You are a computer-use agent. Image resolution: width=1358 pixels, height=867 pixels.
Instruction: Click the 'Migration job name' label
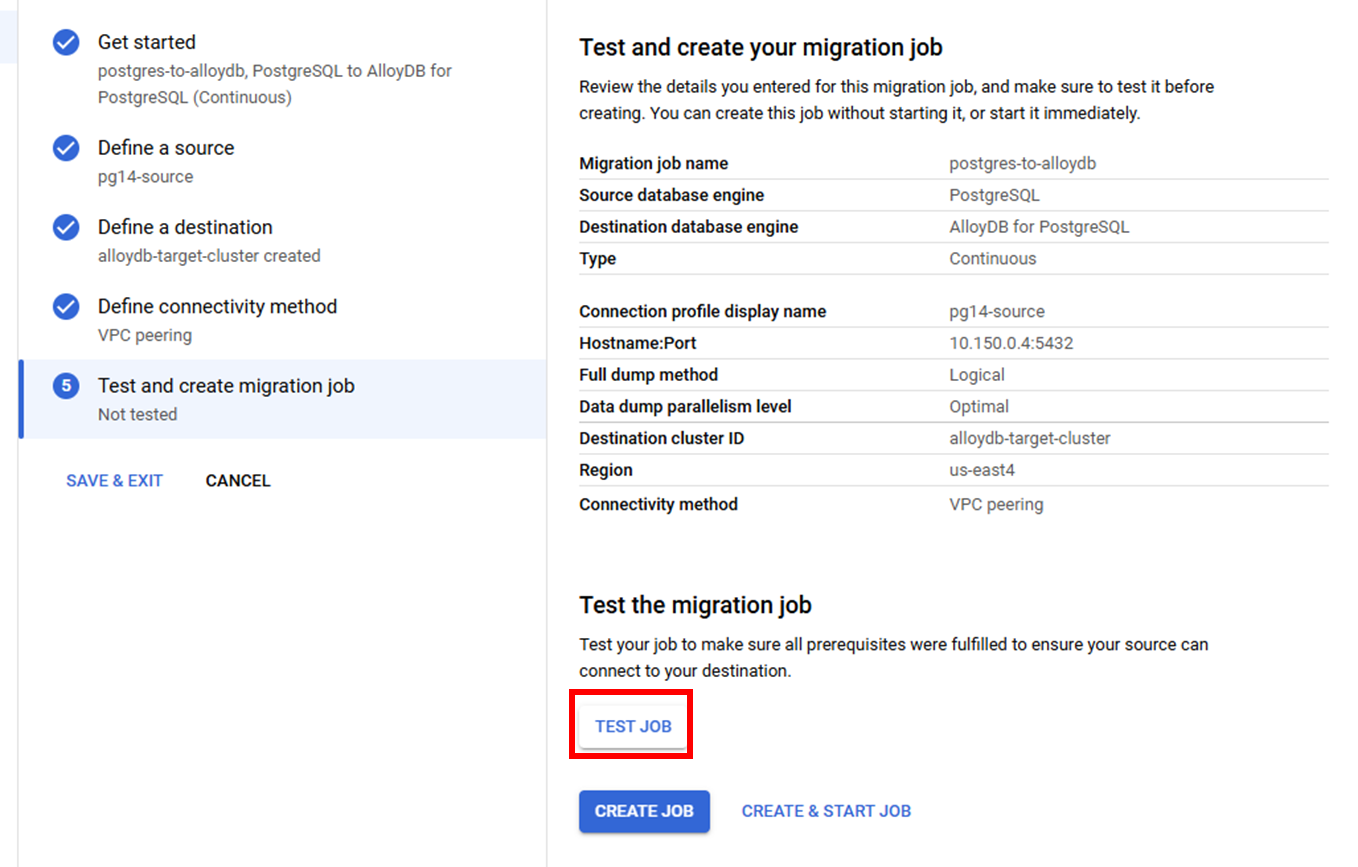tap(654, 163)
